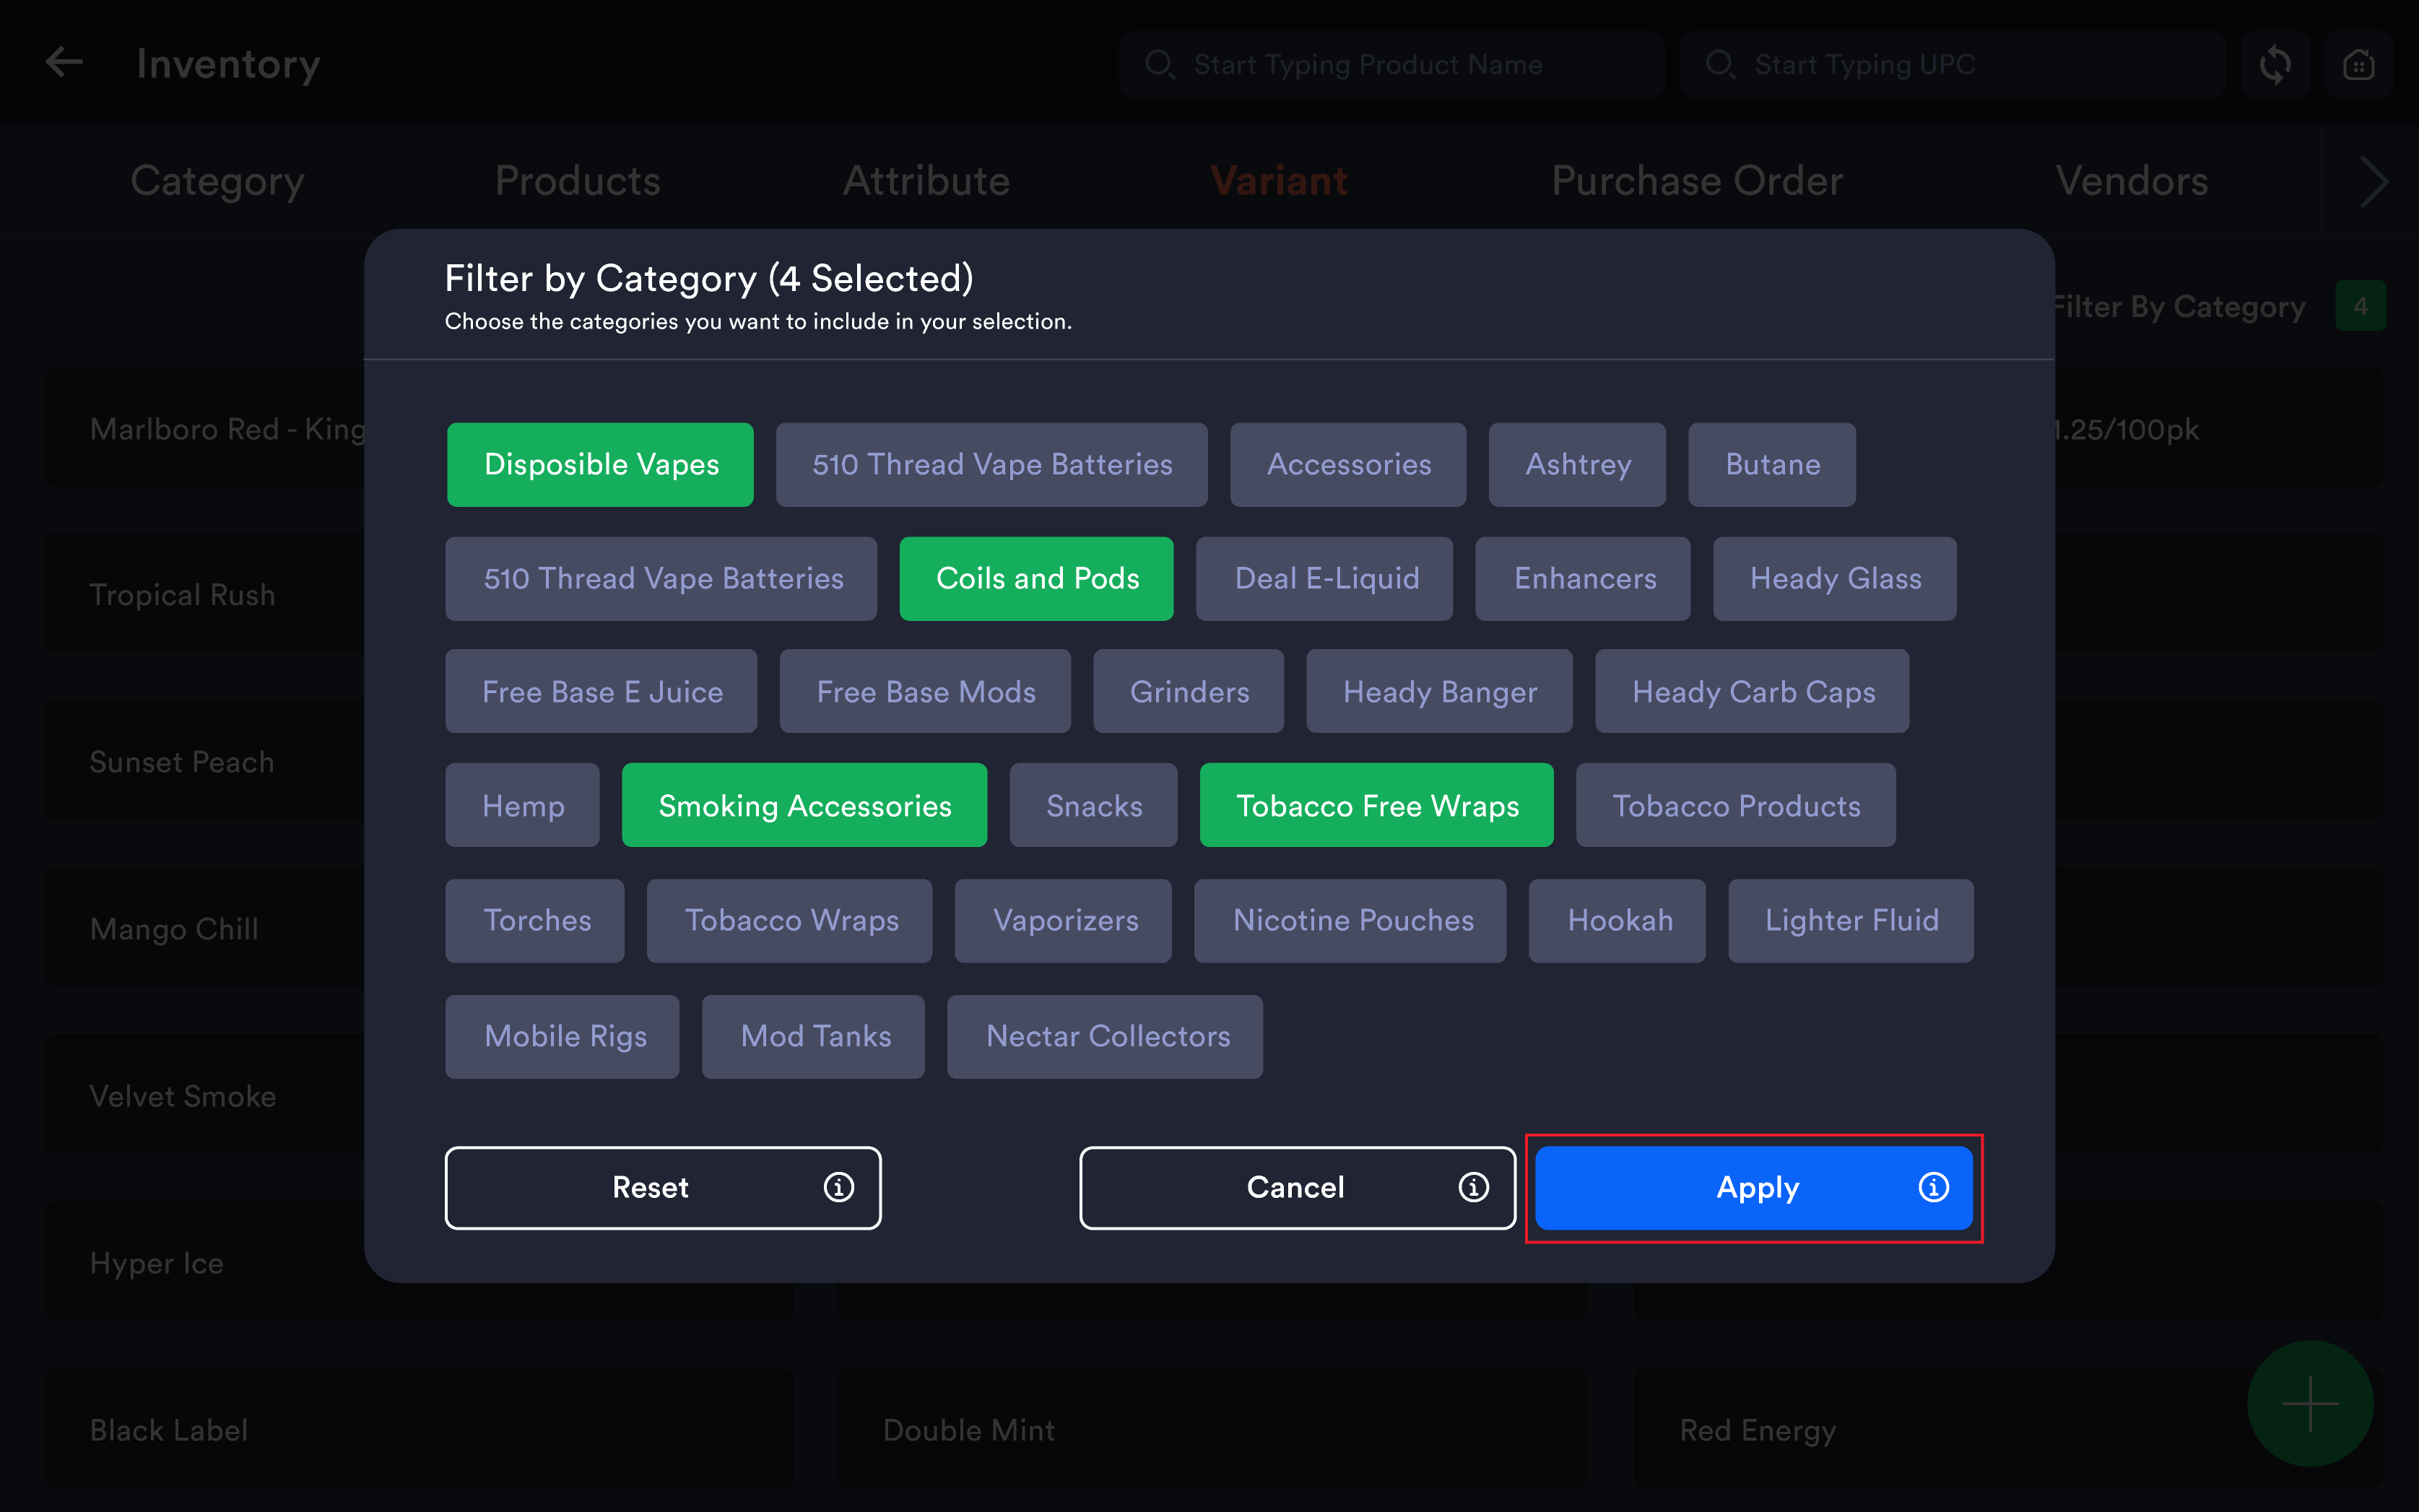This screenshot has height=1512, width=2419.
Task: Select the Tobacco Wraps category
Action: pyautogui.click(x=789, y=921)
